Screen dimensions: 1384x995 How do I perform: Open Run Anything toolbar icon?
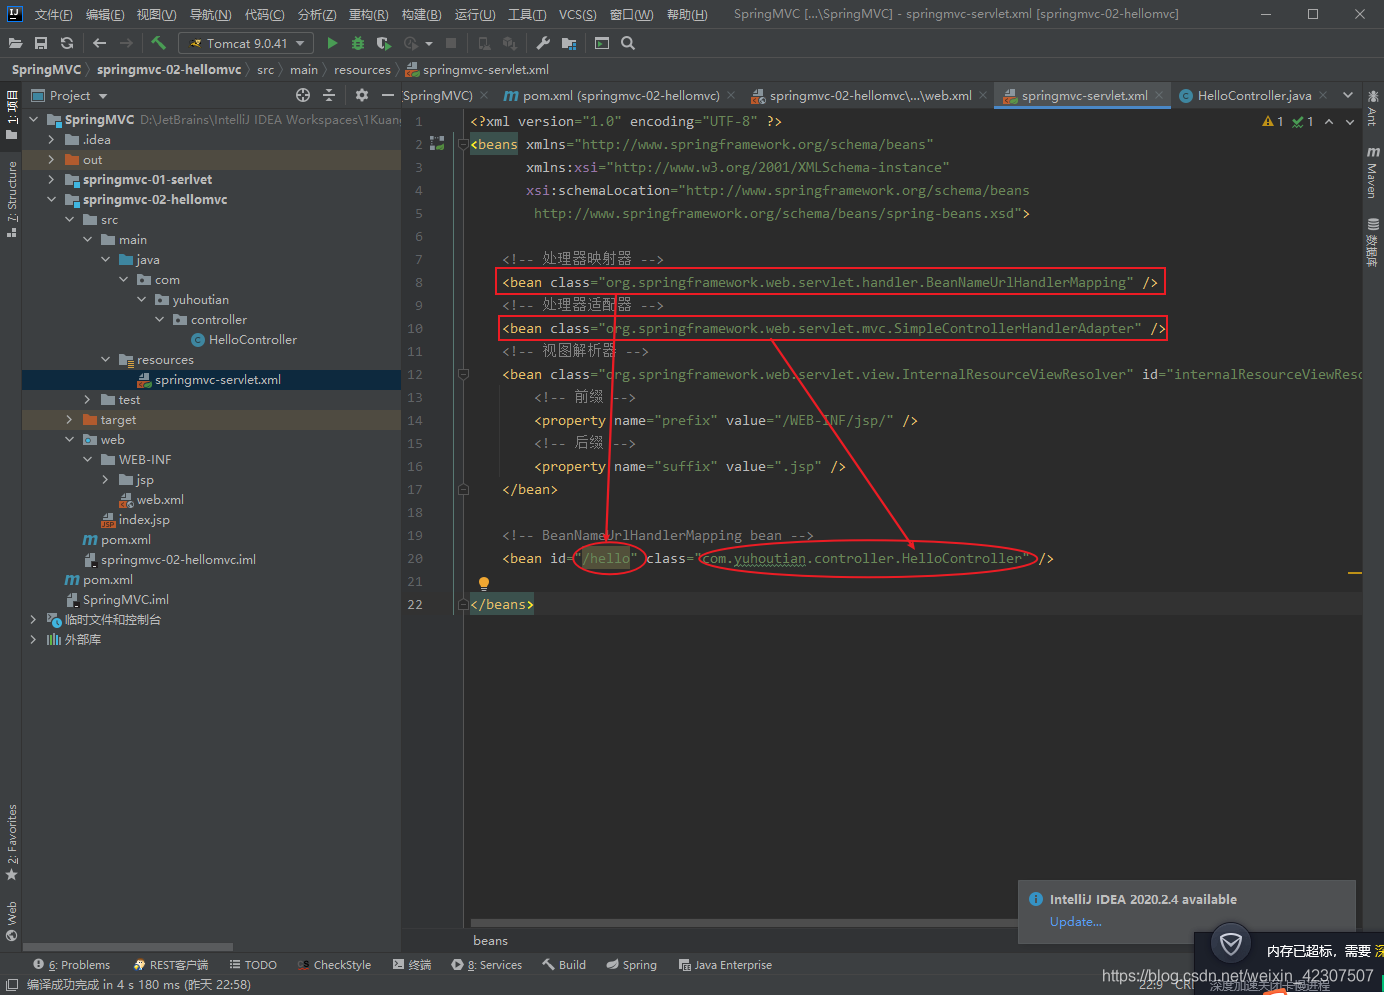coord(602,43)
